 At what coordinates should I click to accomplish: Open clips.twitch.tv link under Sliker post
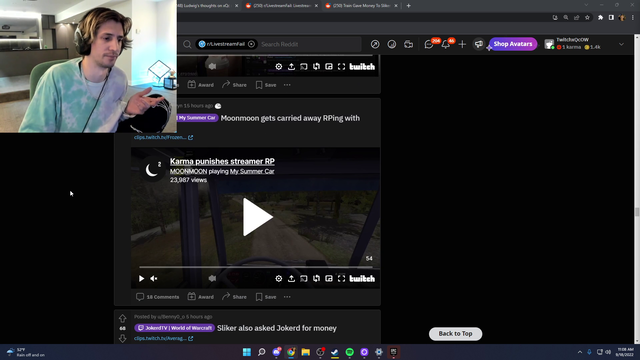(163, 338)
